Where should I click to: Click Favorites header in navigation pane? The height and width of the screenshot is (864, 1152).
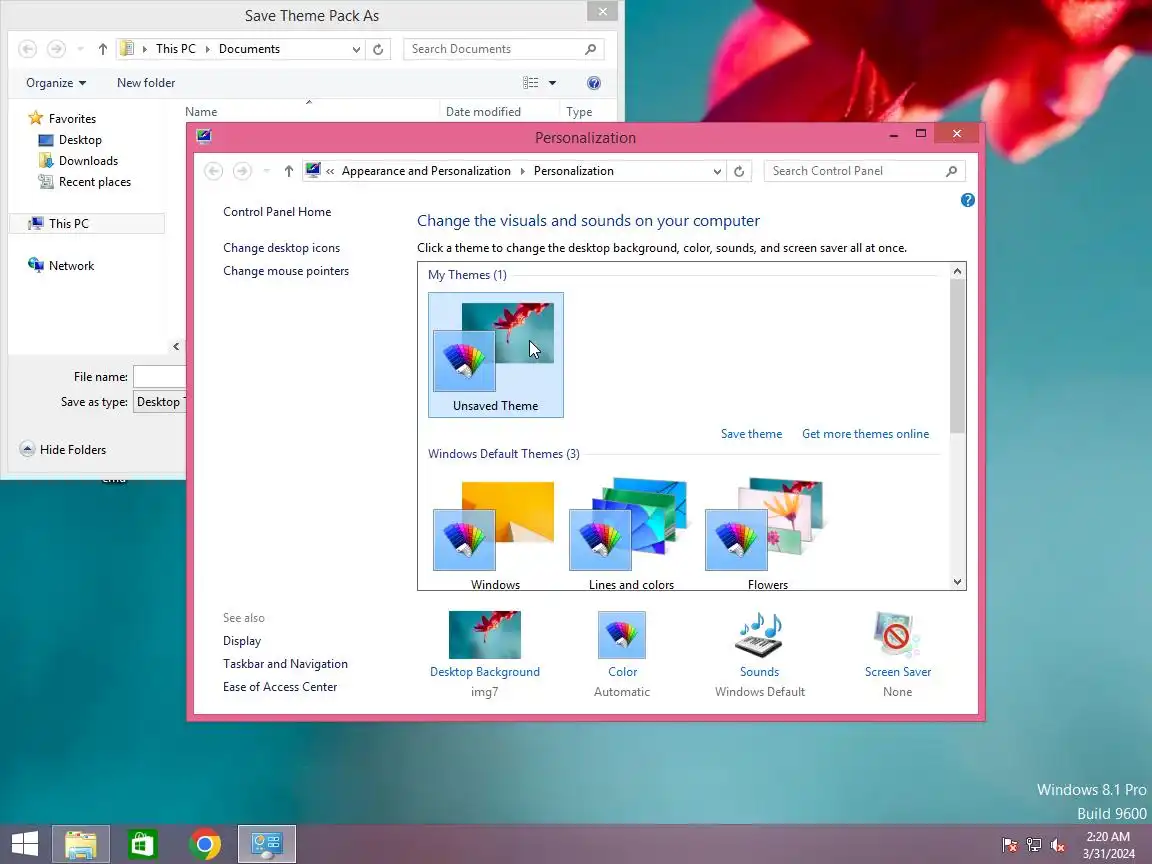point(62,119)
